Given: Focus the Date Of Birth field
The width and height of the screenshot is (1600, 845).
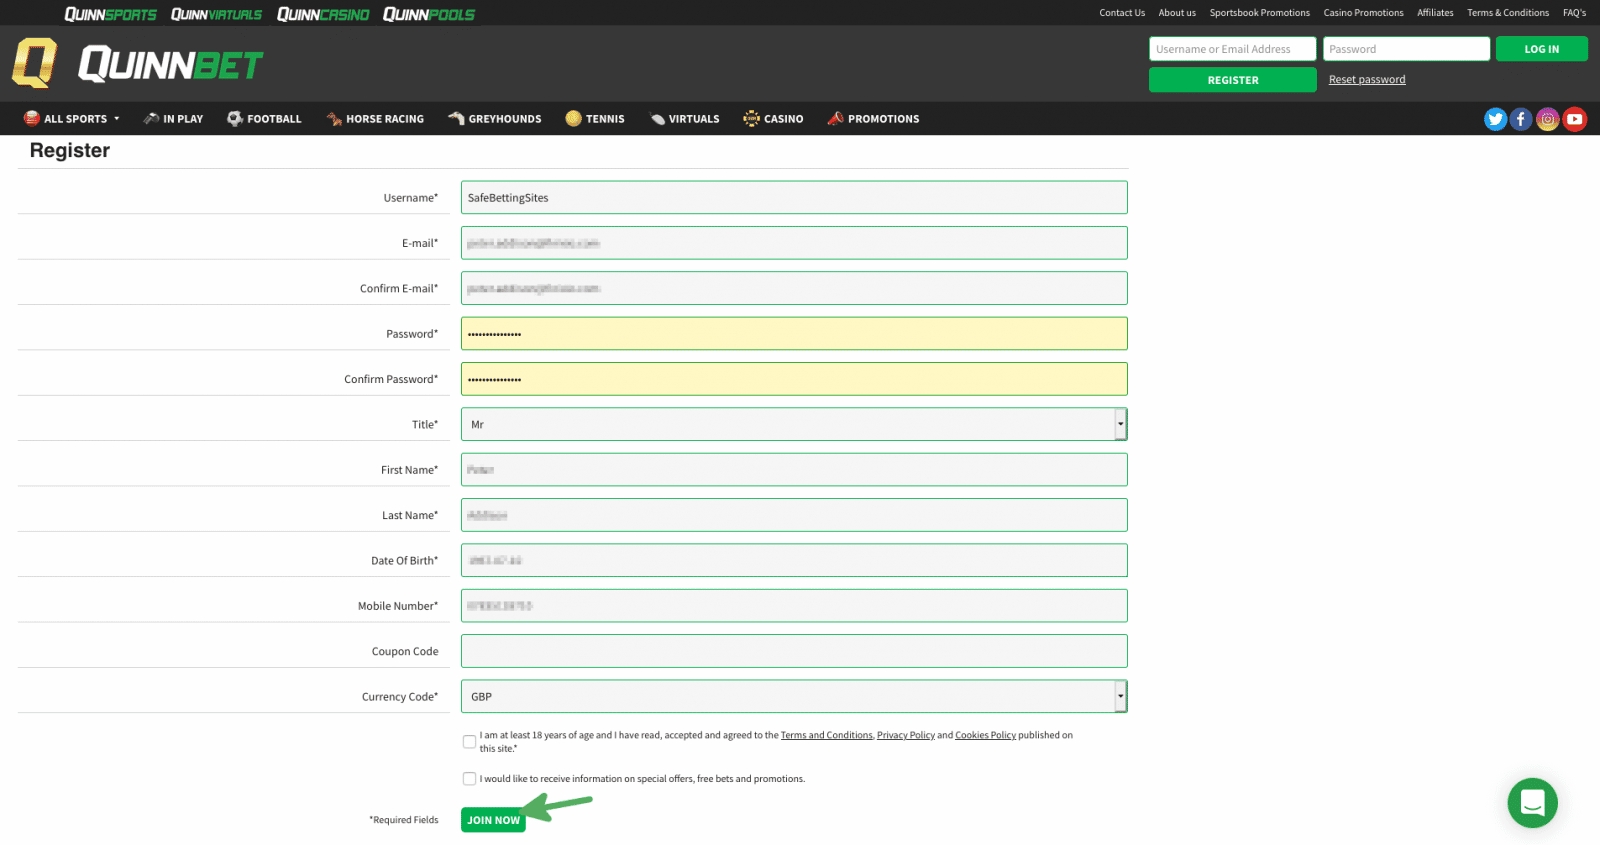Looking at the screenshot, I should click(794, 560).
